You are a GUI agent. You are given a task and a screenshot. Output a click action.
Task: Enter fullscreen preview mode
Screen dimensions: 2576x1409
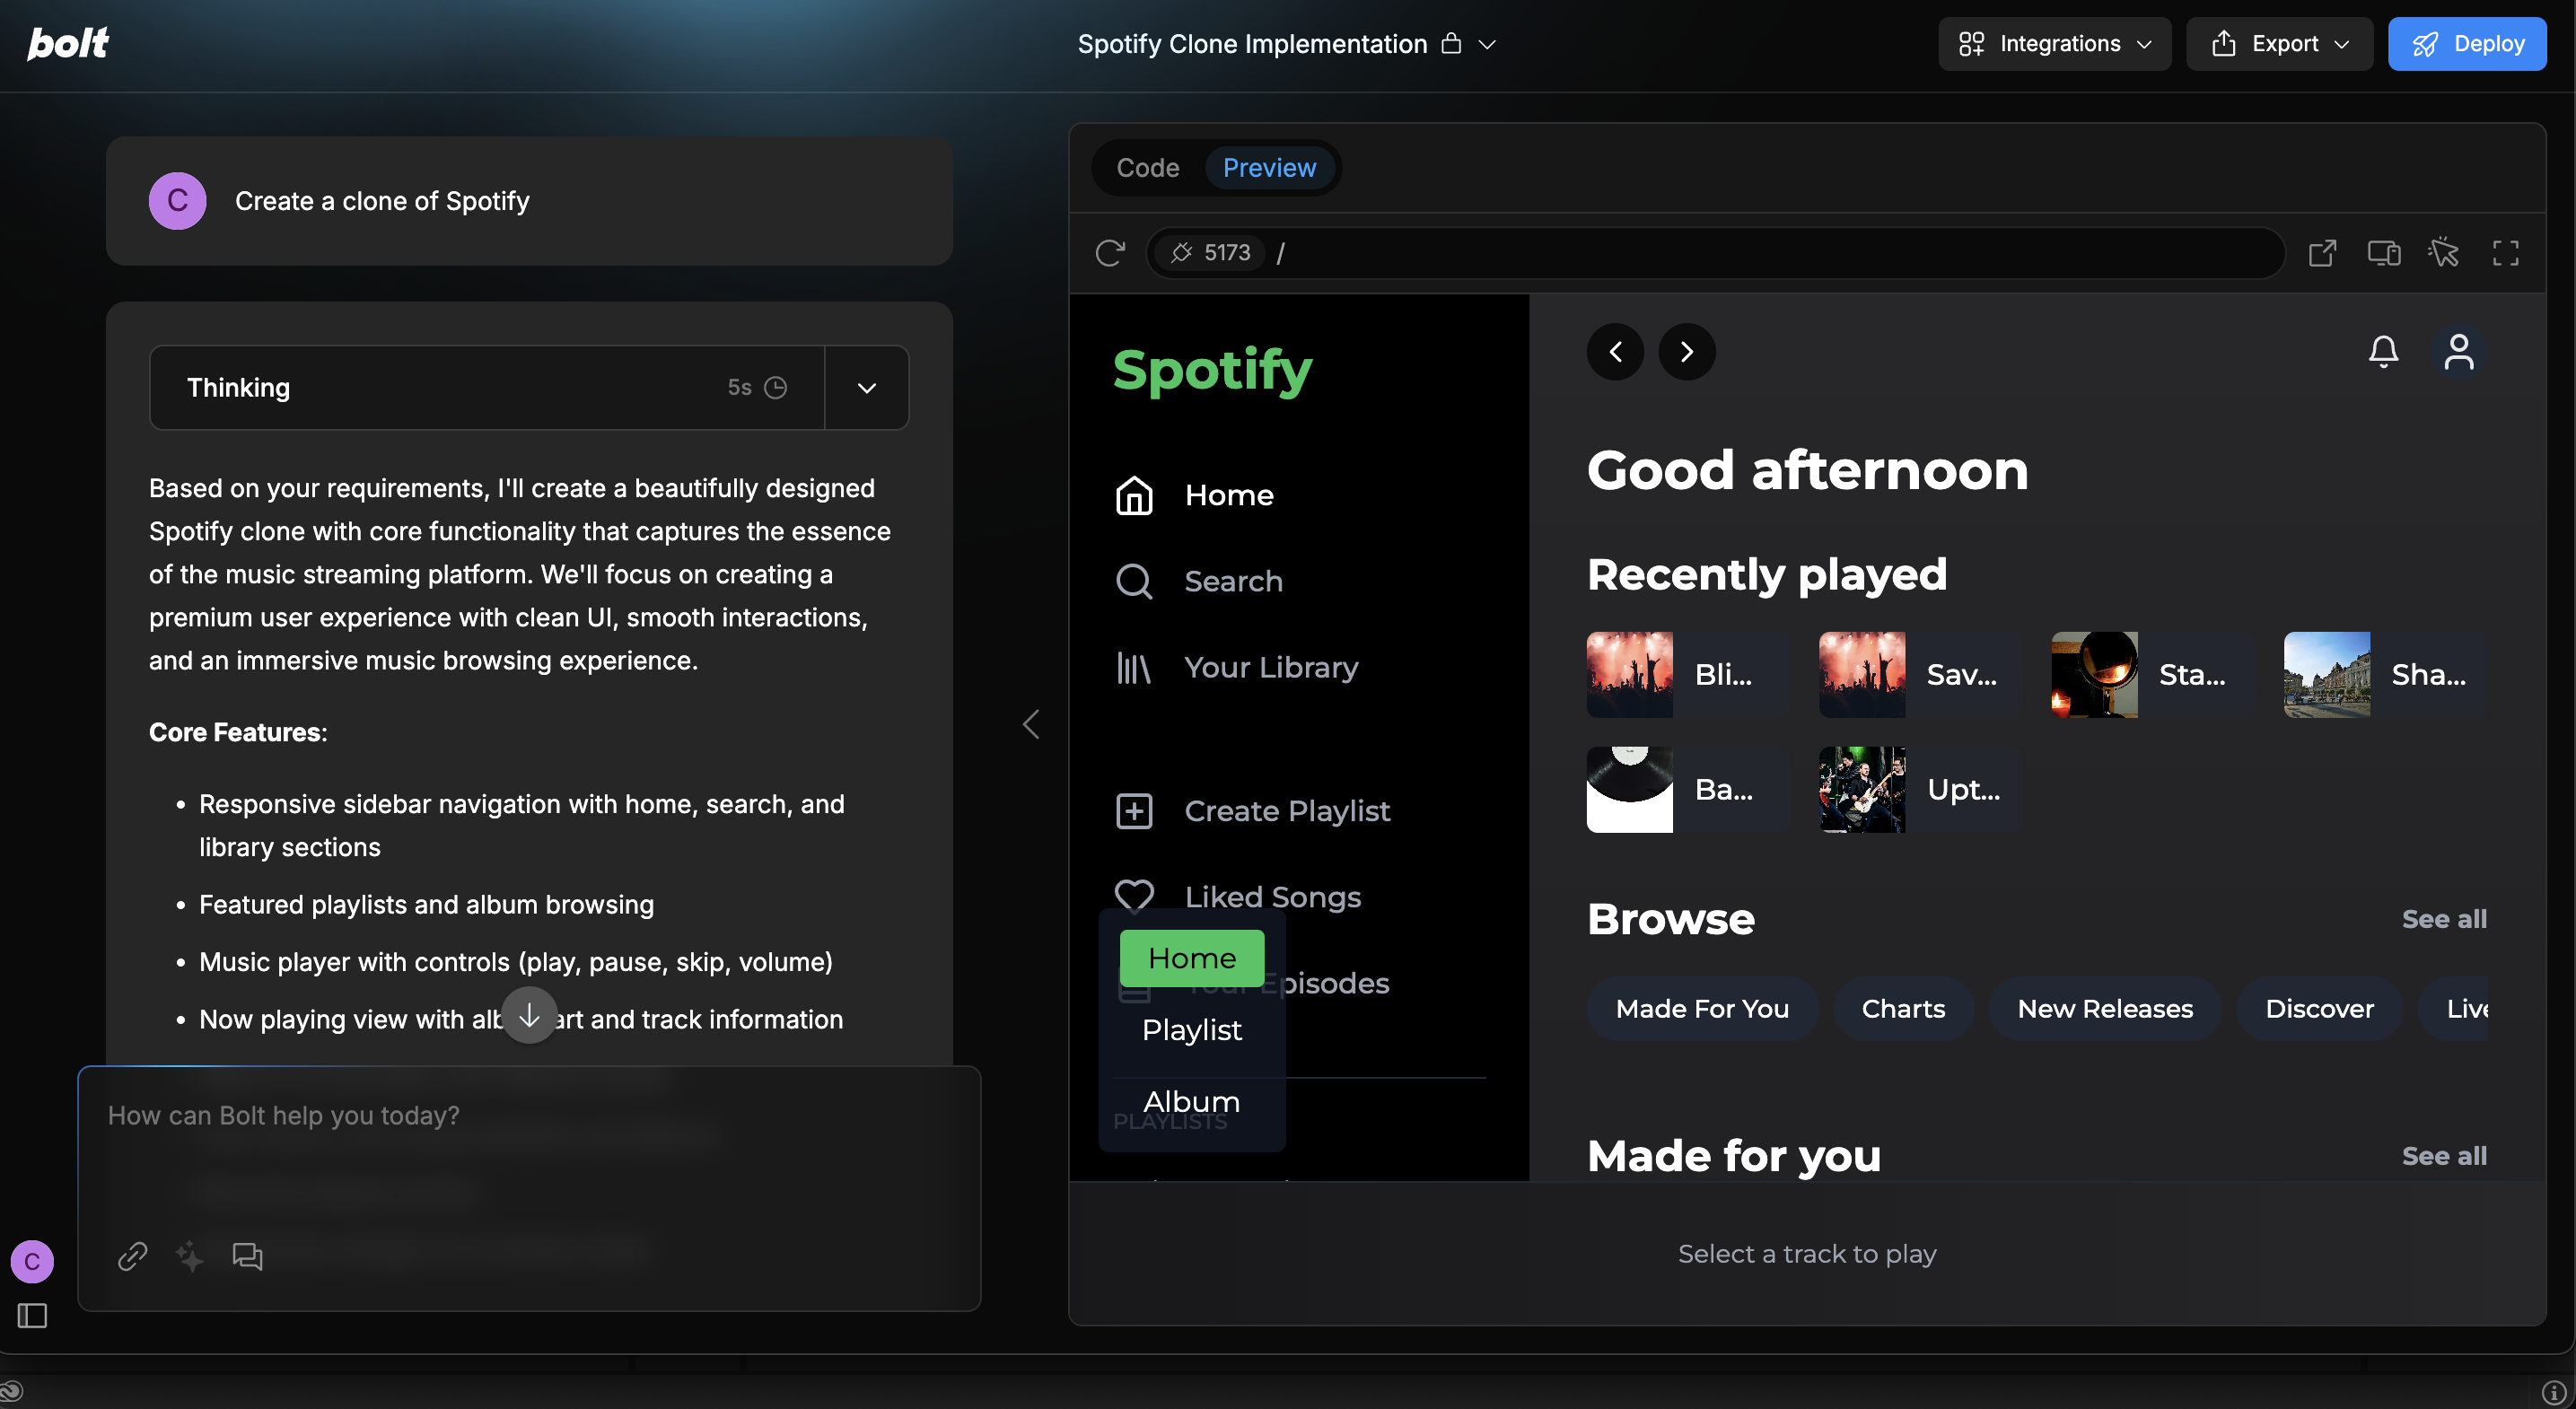click(x=2505, y=253)
